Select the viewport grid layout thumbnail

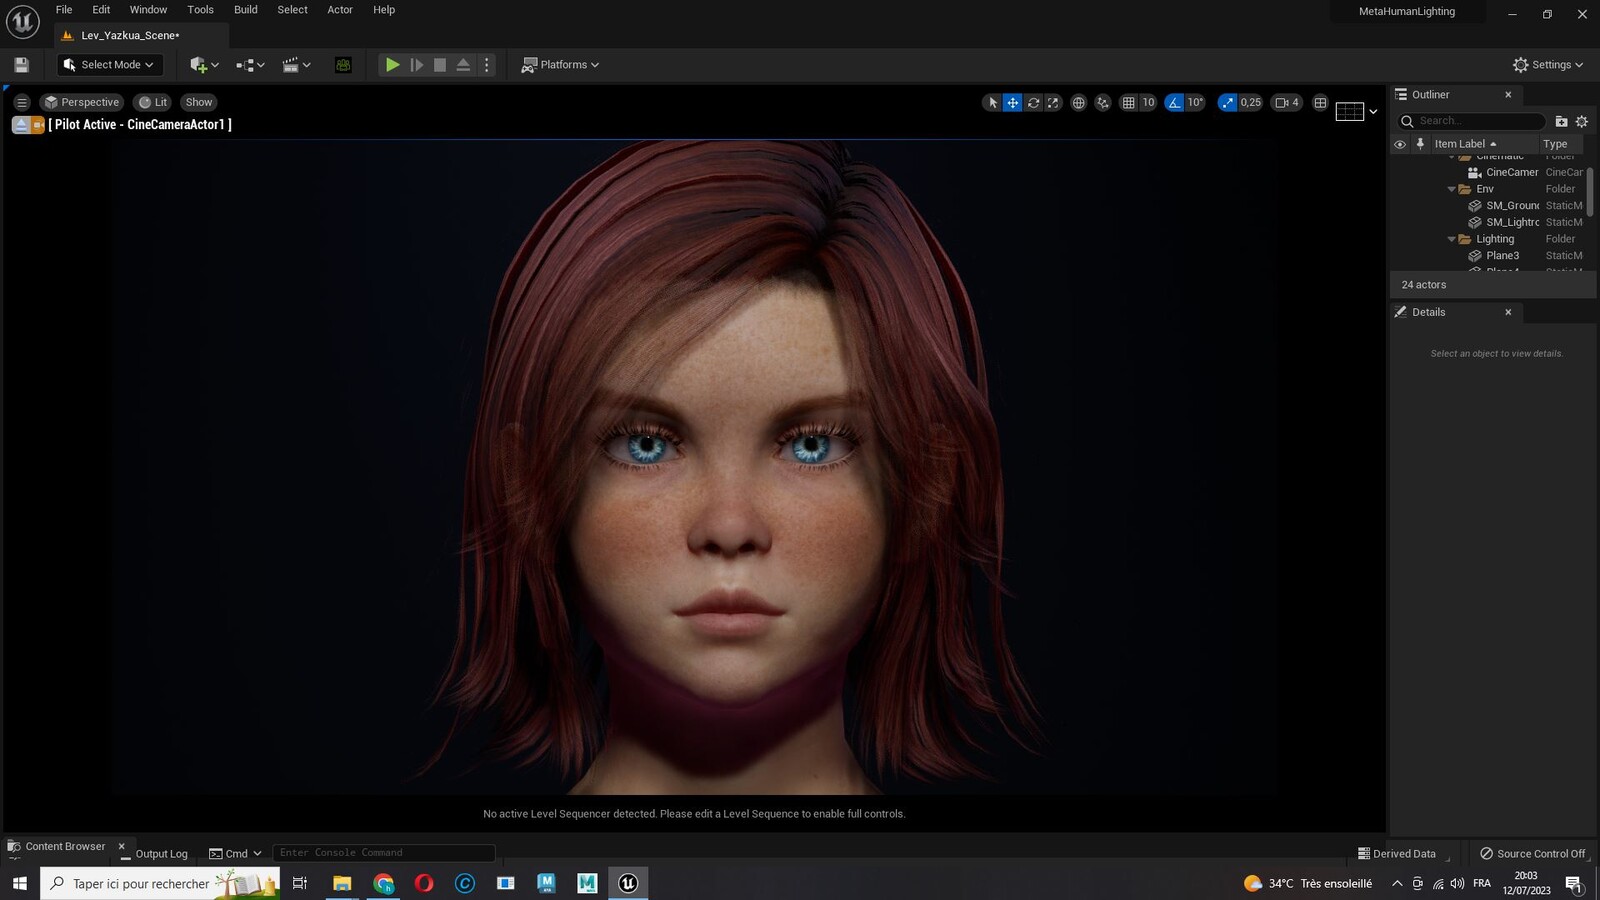click(1350, 111)
